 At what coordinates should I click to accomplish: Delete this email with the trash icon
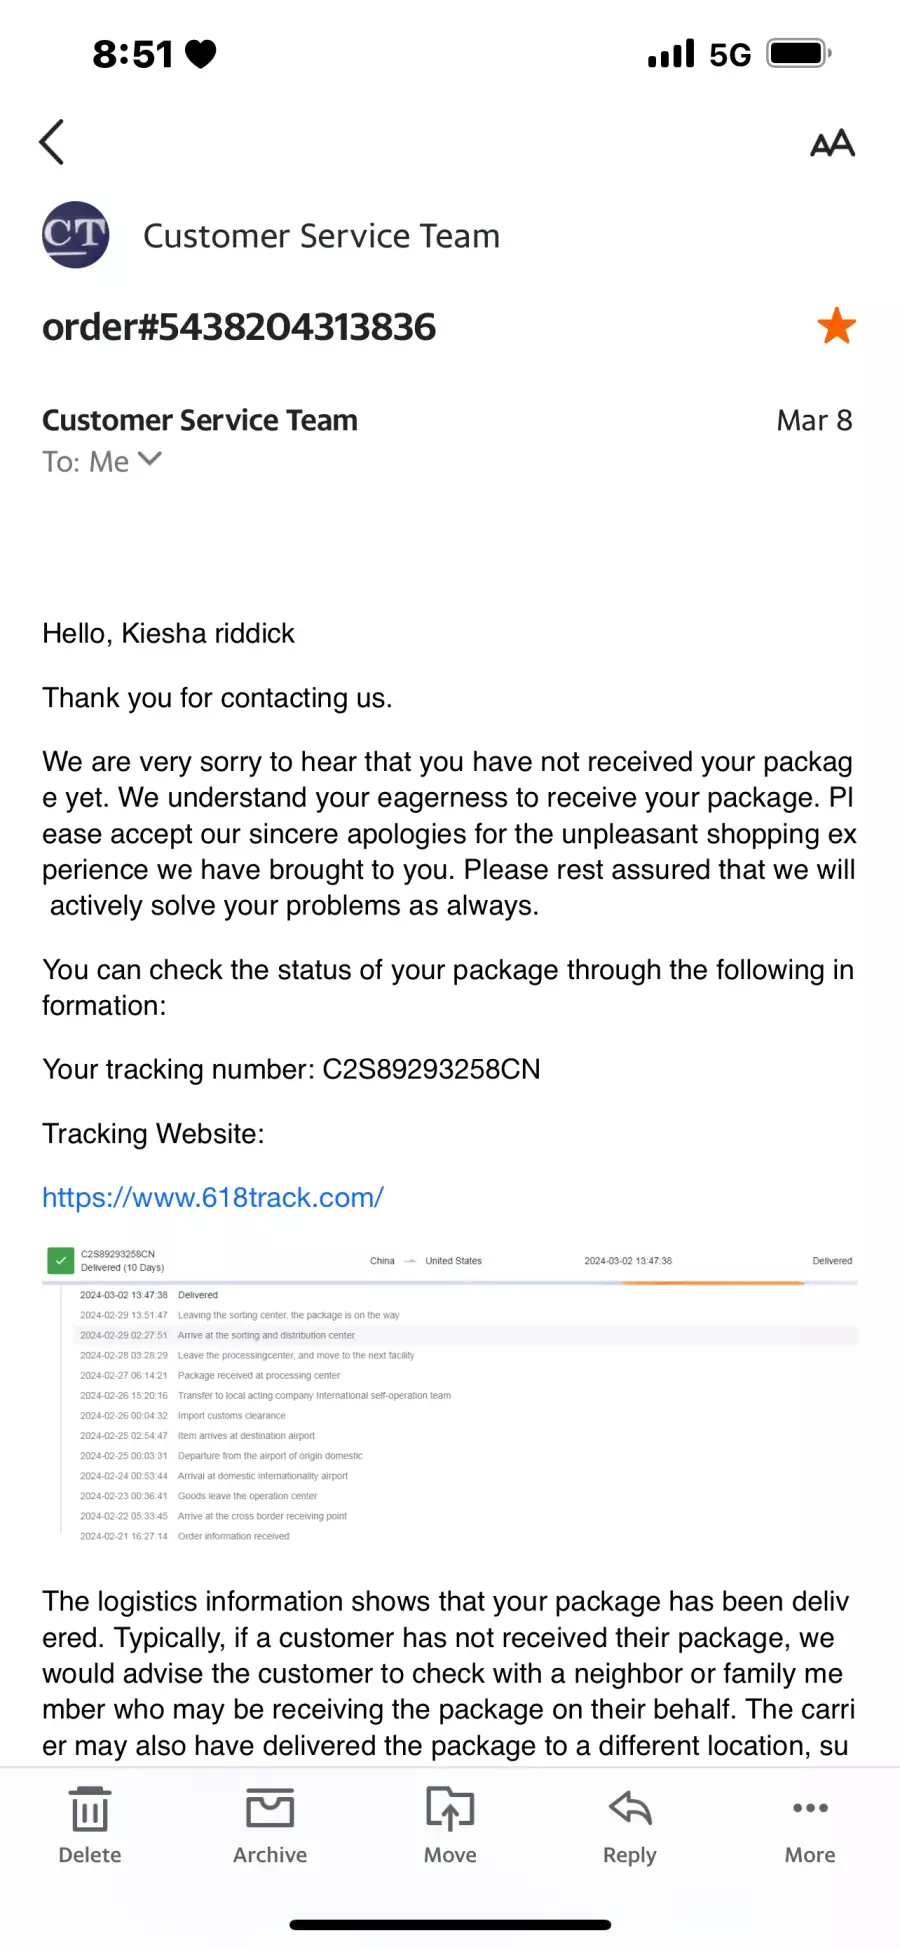point(90,1826)
